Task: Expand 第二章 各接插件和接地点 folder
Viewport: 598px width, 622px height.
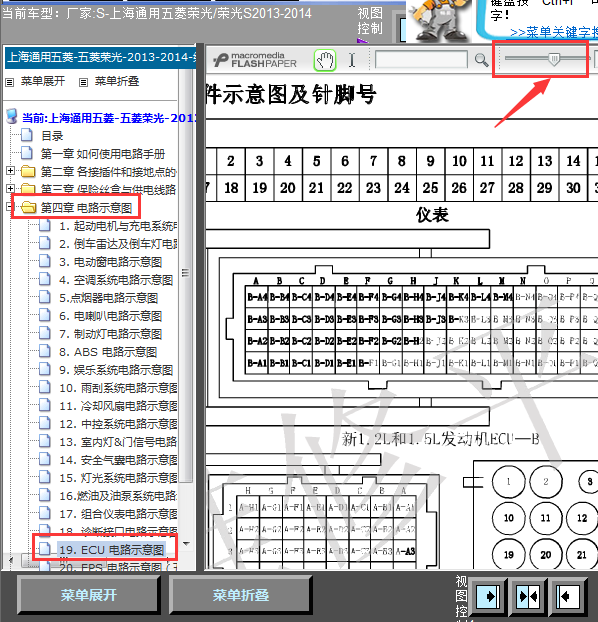Action: point(10,171)
